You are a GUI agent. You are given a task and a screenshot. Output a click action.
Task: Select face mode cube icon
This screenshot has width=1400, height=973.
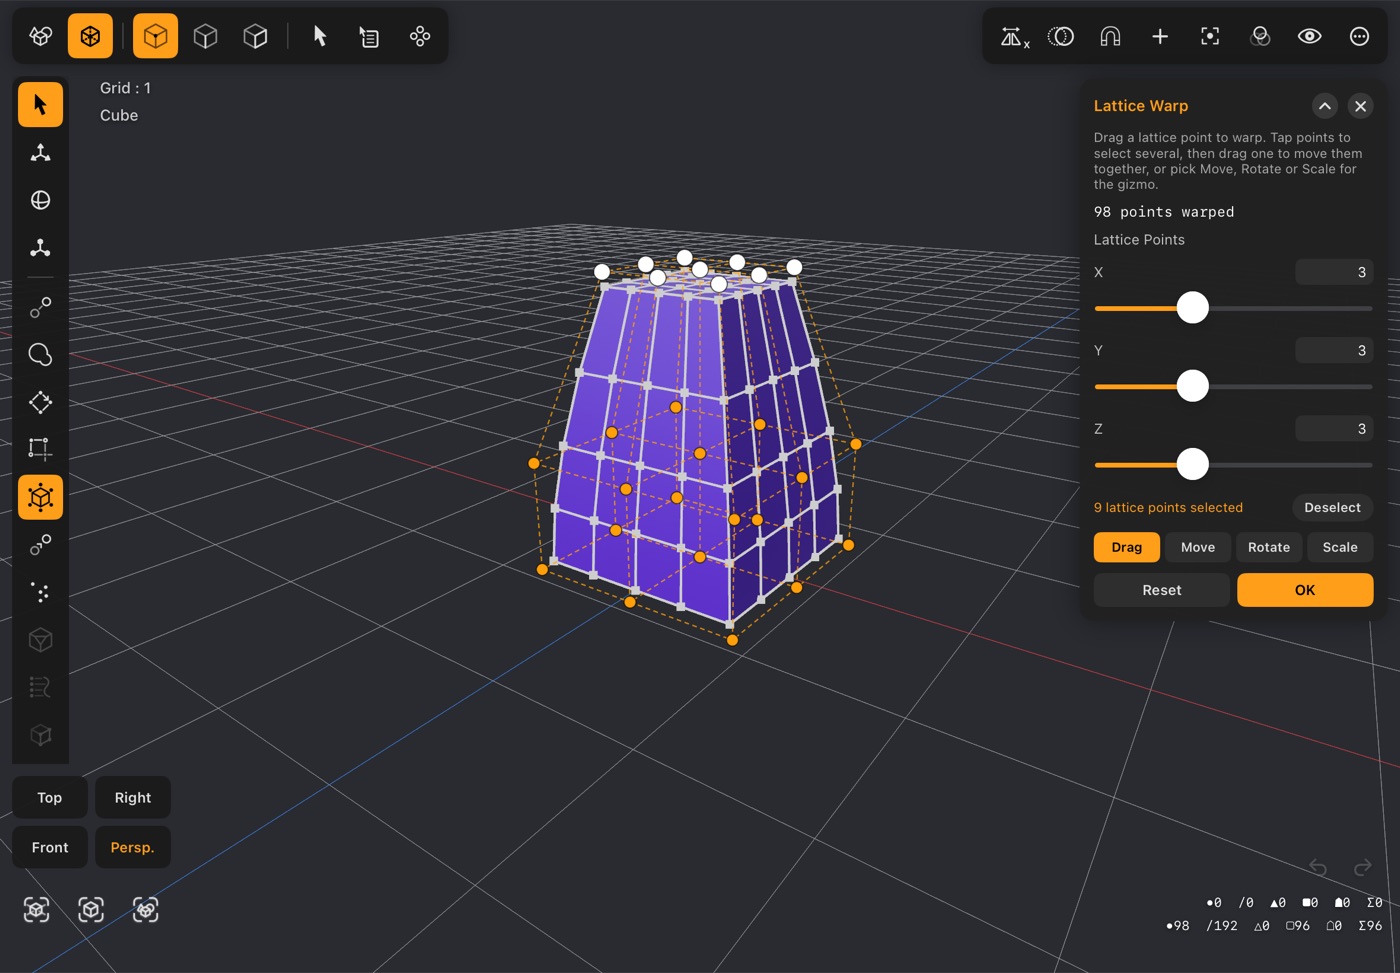click(255, 36)
